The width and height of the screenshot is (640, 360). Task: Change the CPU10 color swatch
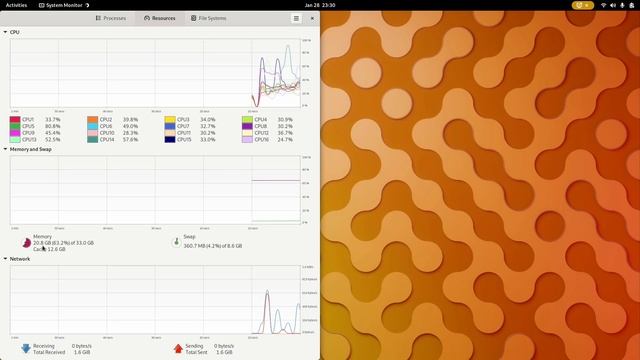pos(93,133)
